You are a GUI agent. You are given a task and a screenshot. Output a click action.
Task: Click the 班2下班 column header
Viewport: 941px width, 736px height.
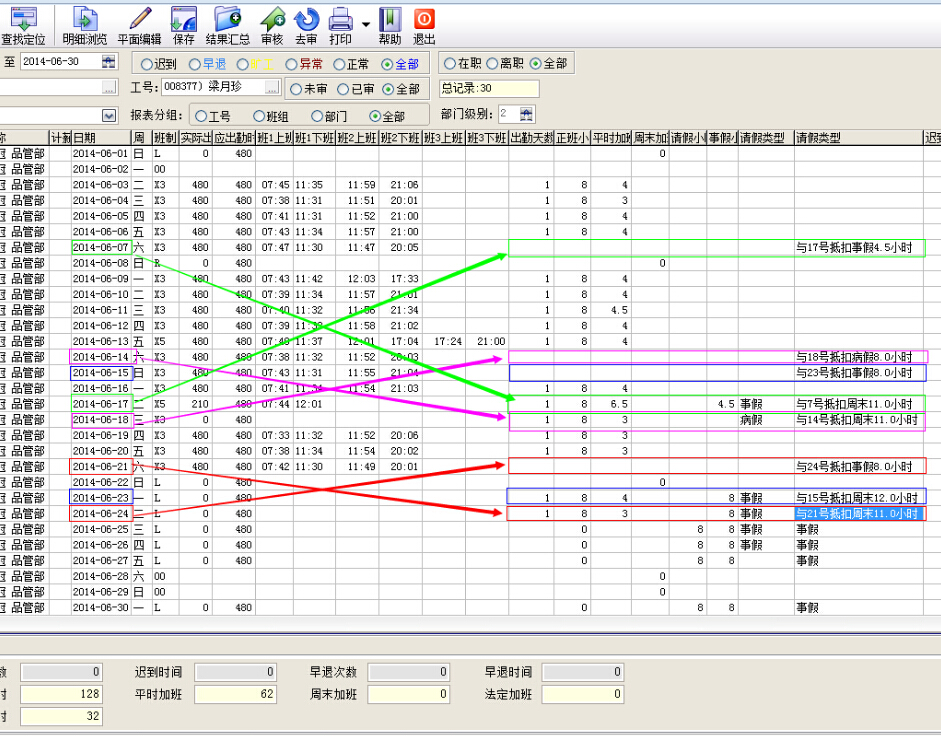[x=400, y=137]
